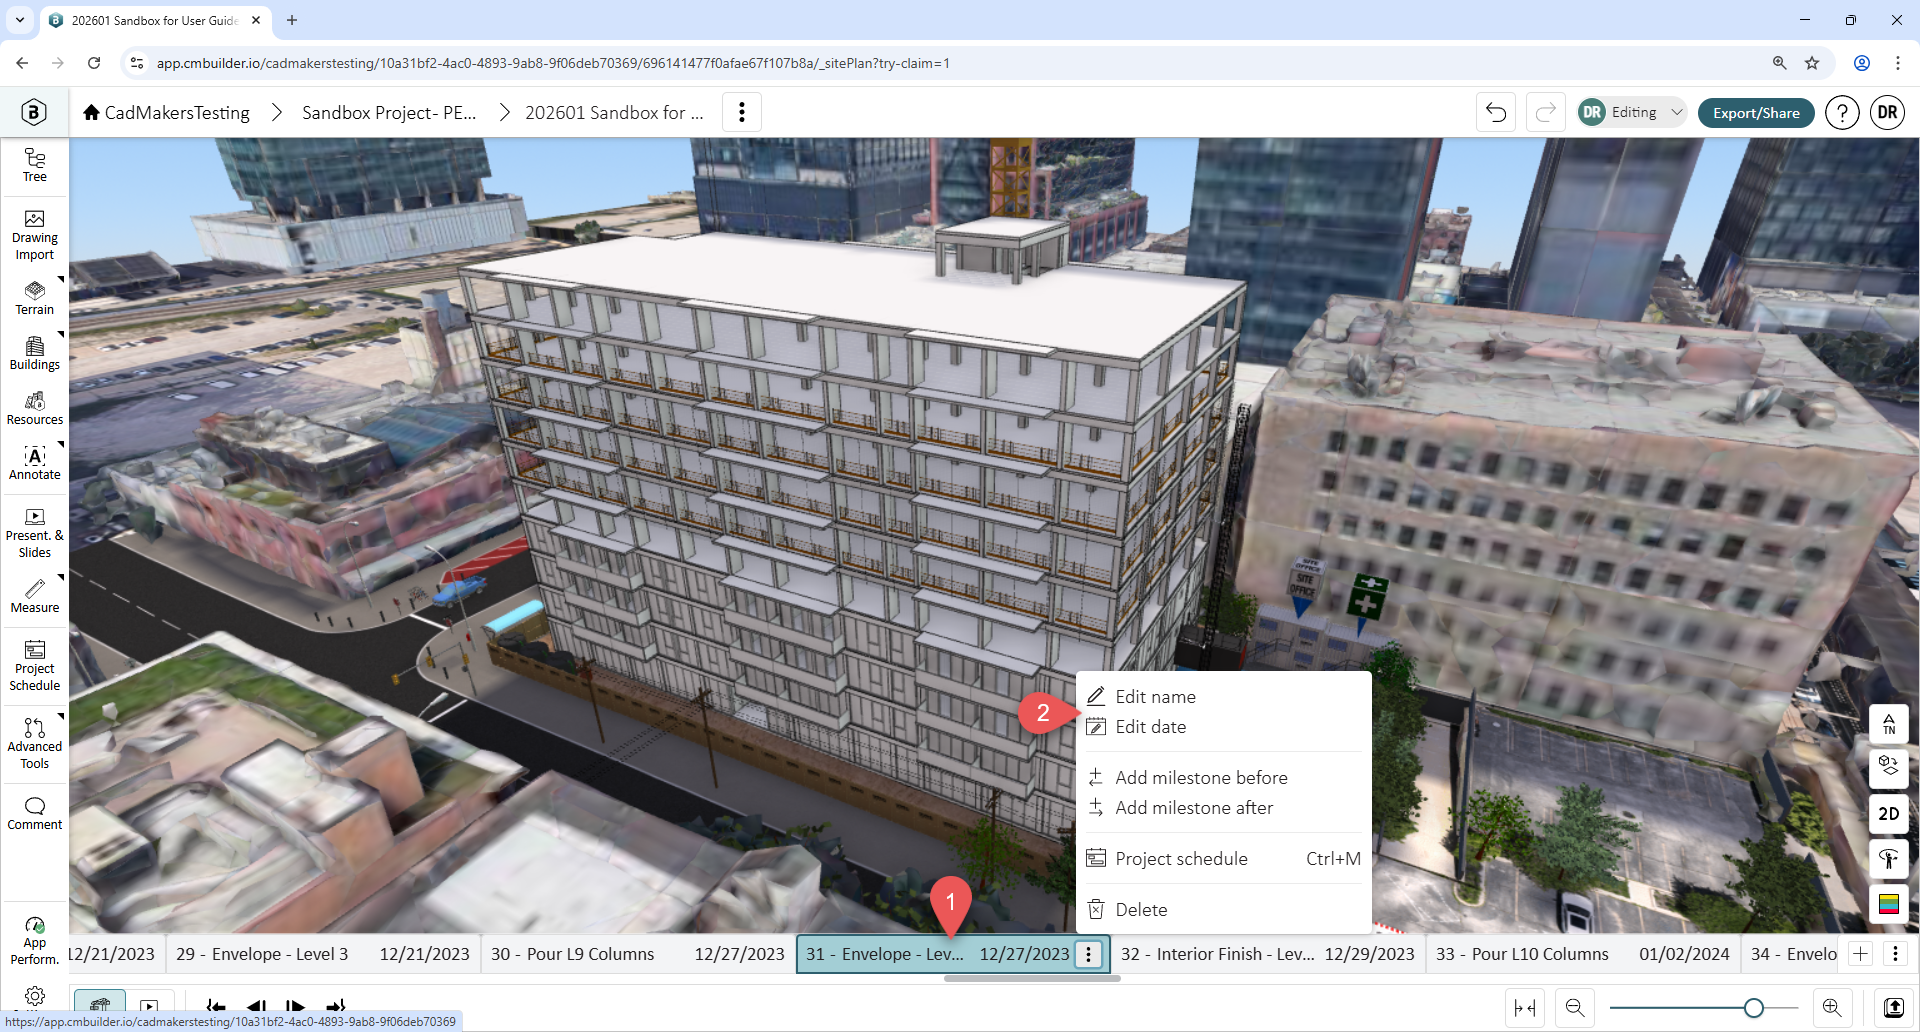Step to the next milestone
Viewport: 1920px width, 1032px height.
[x=295, y=1006]
